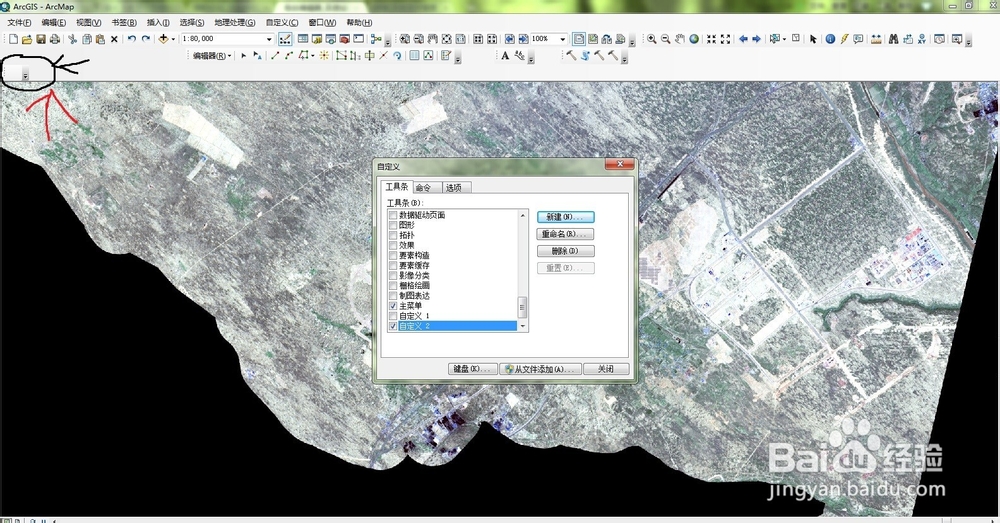Viewport: 1000px width, 523px height.
Task: Select the Pan hand tool
Action: [680, 39]
